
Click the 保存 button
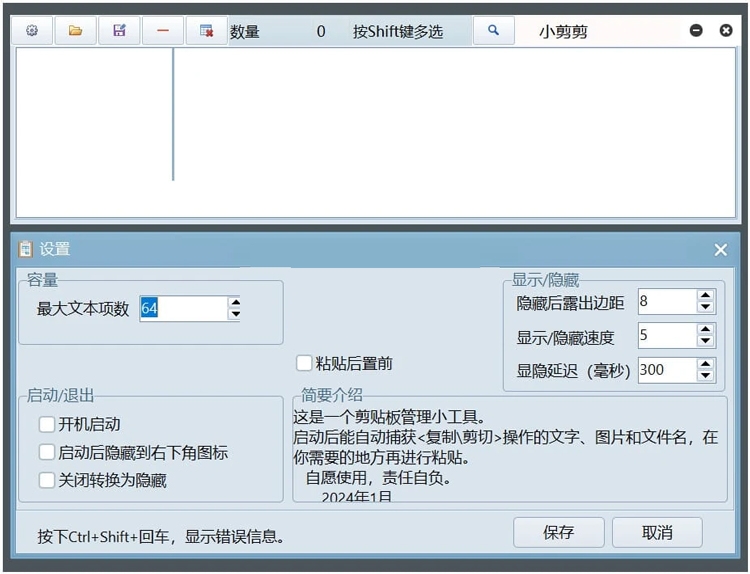(558, 533)
